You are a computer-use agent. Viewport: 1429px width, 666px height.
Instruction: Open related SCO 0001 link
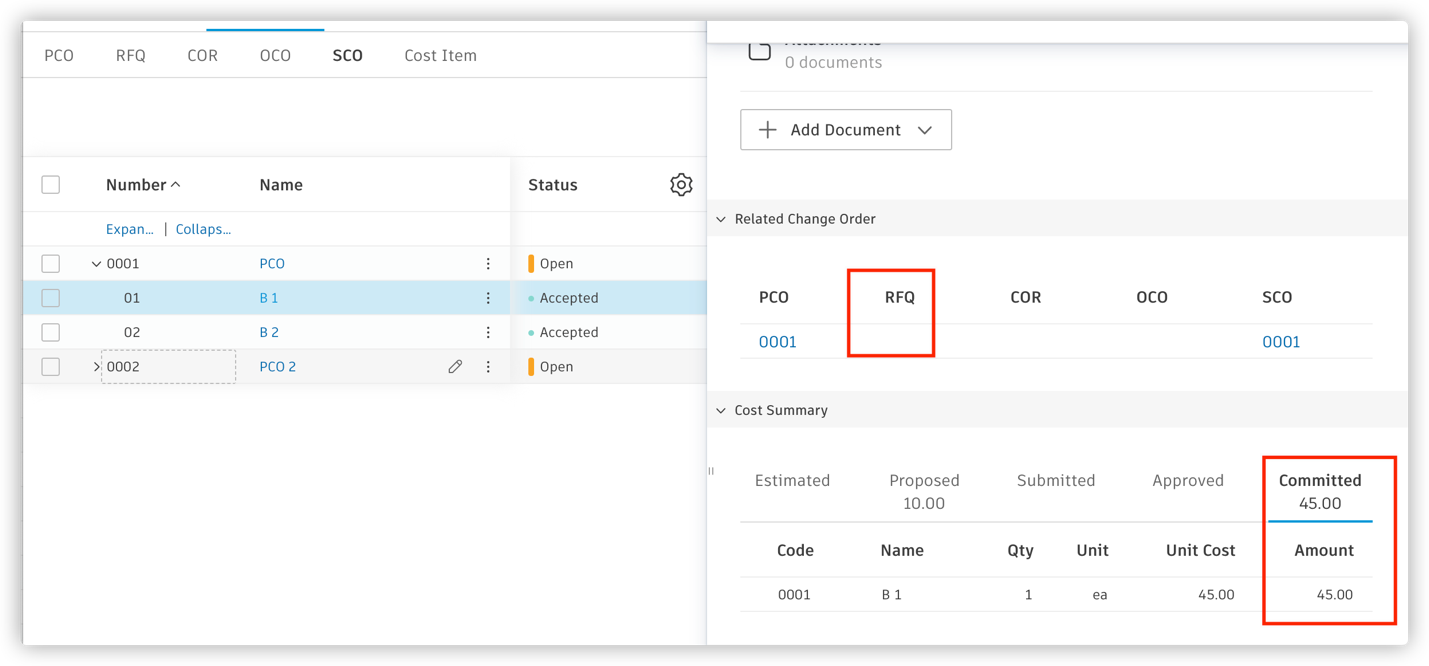tap(1280, 342)
